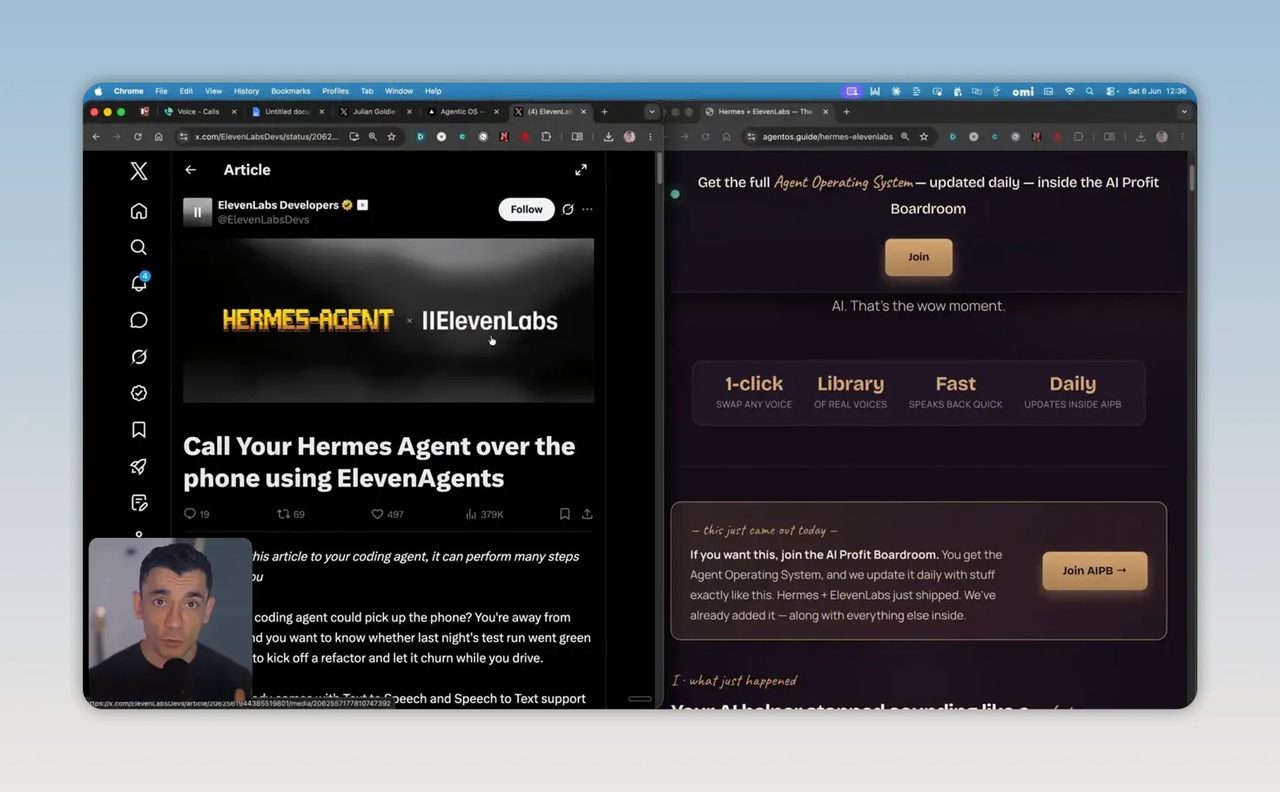Viewport: 1280px width, 792px height.
Task: Open the Apple menu
Action: 98,91
